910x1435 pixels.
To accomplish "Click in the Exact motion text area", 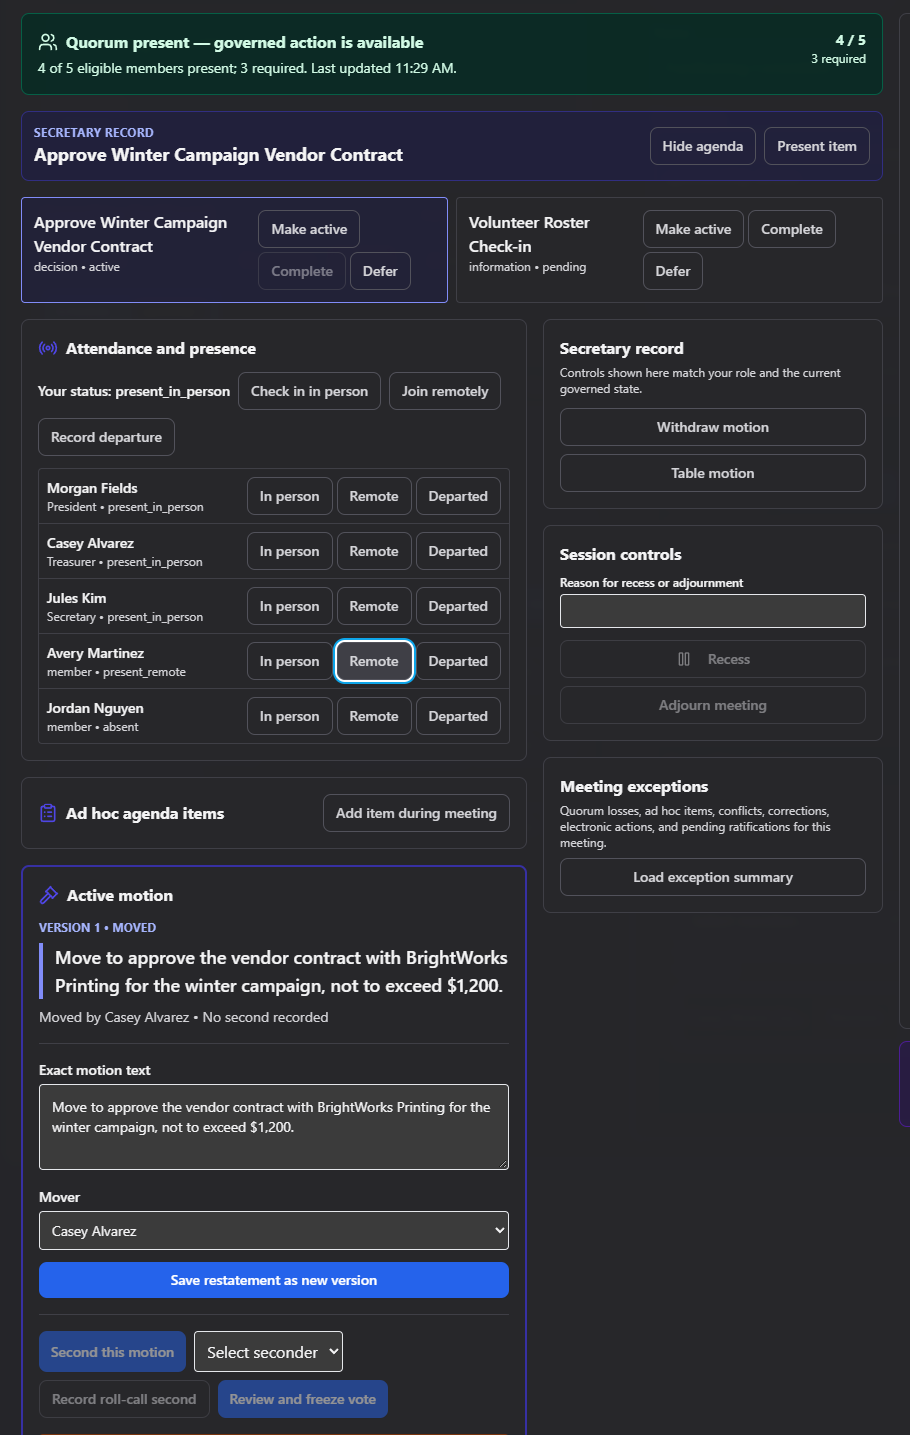I will click(274, 1127).
